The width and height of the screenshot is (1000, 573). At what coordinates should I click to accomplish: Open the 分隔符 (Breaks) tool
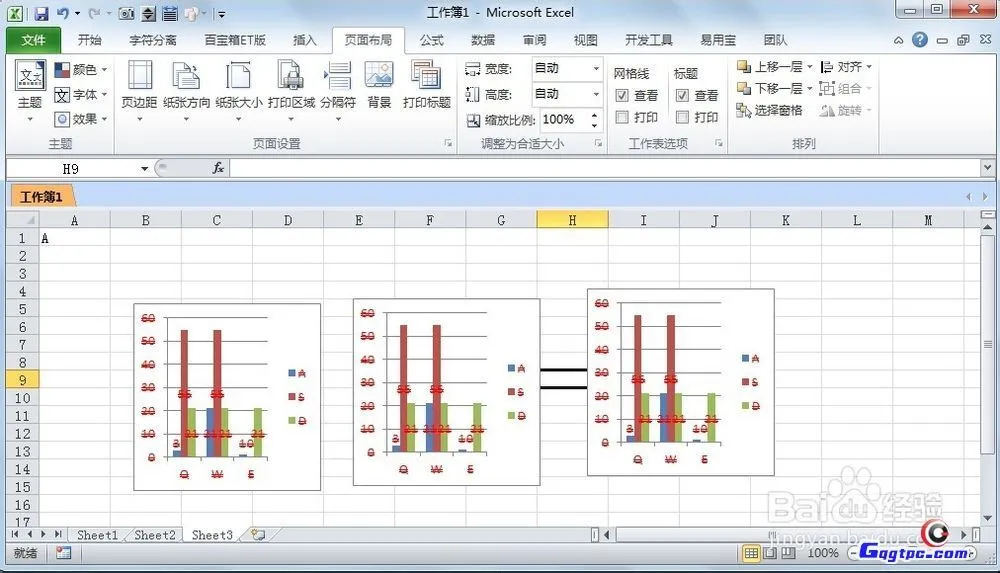(x=338, y=85)
